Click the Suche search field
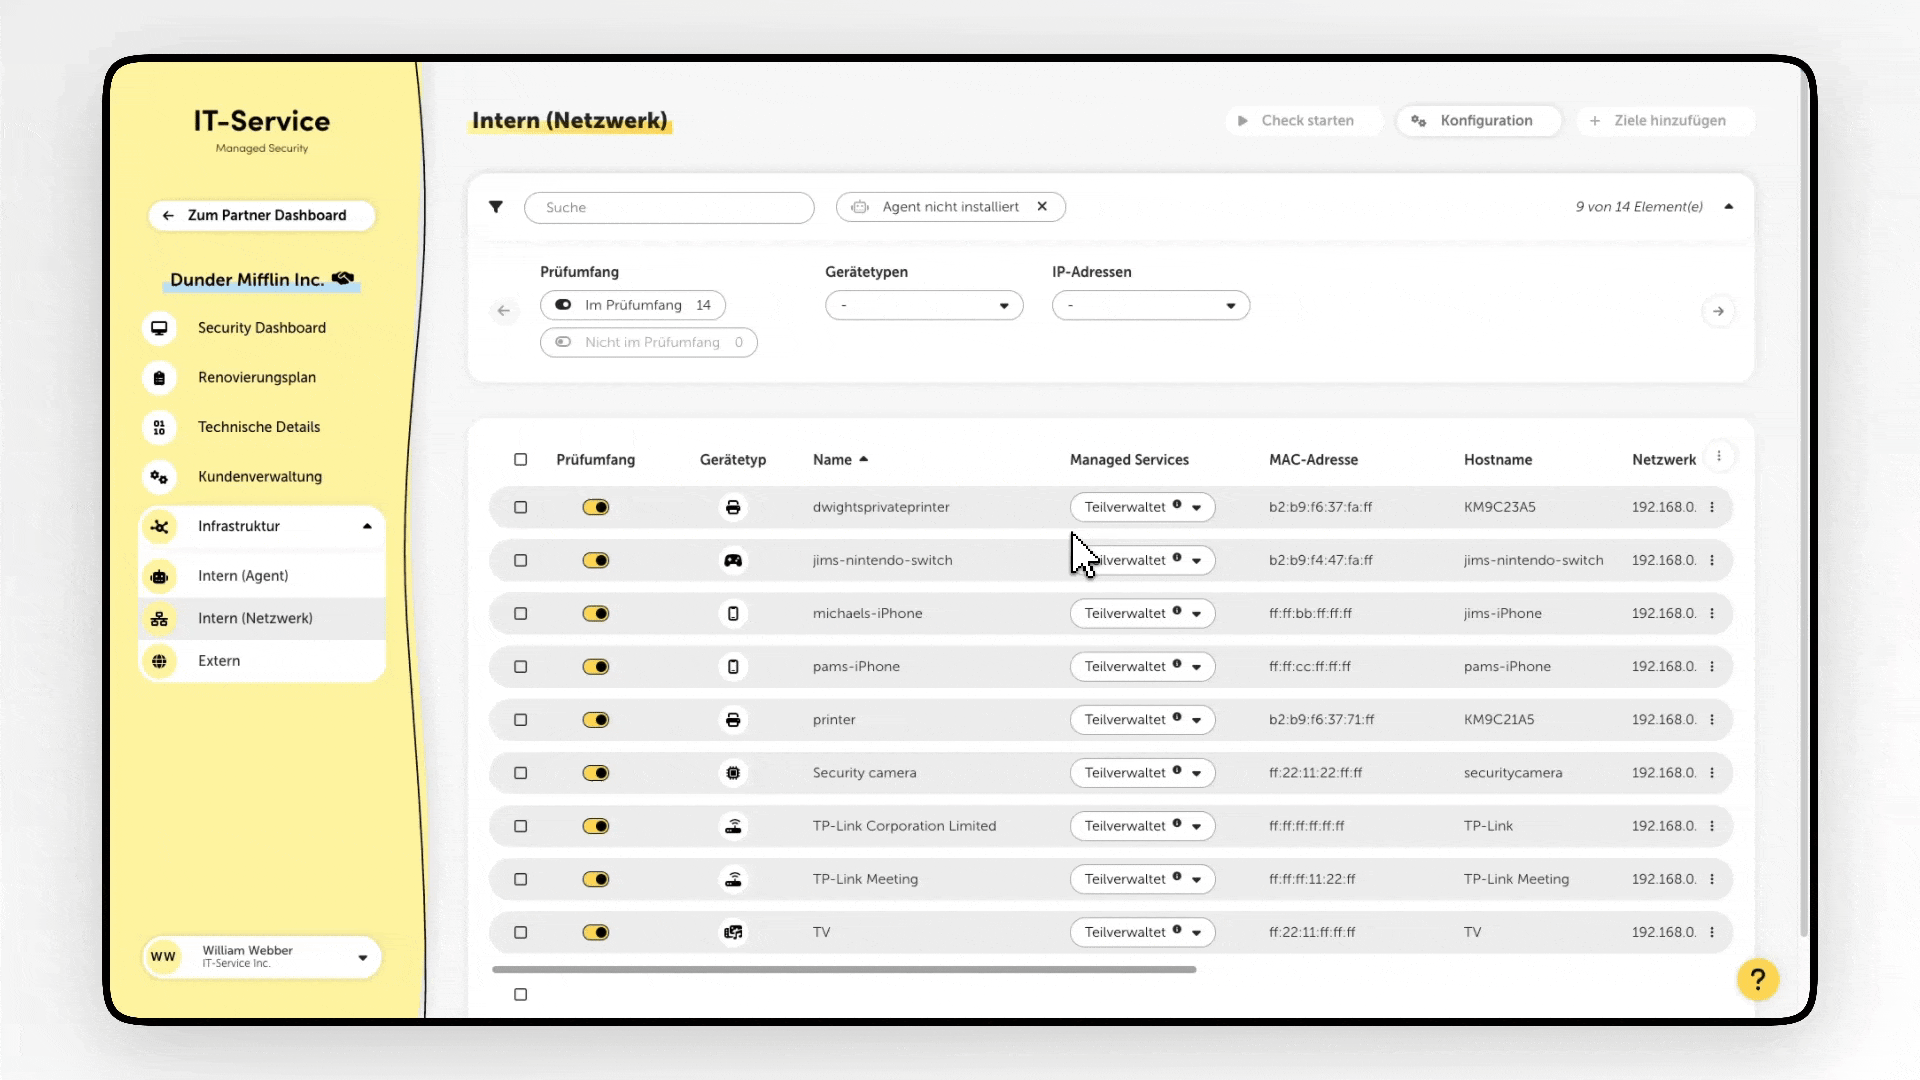The image size is (1920, 1080). click(x=668, y=207)
